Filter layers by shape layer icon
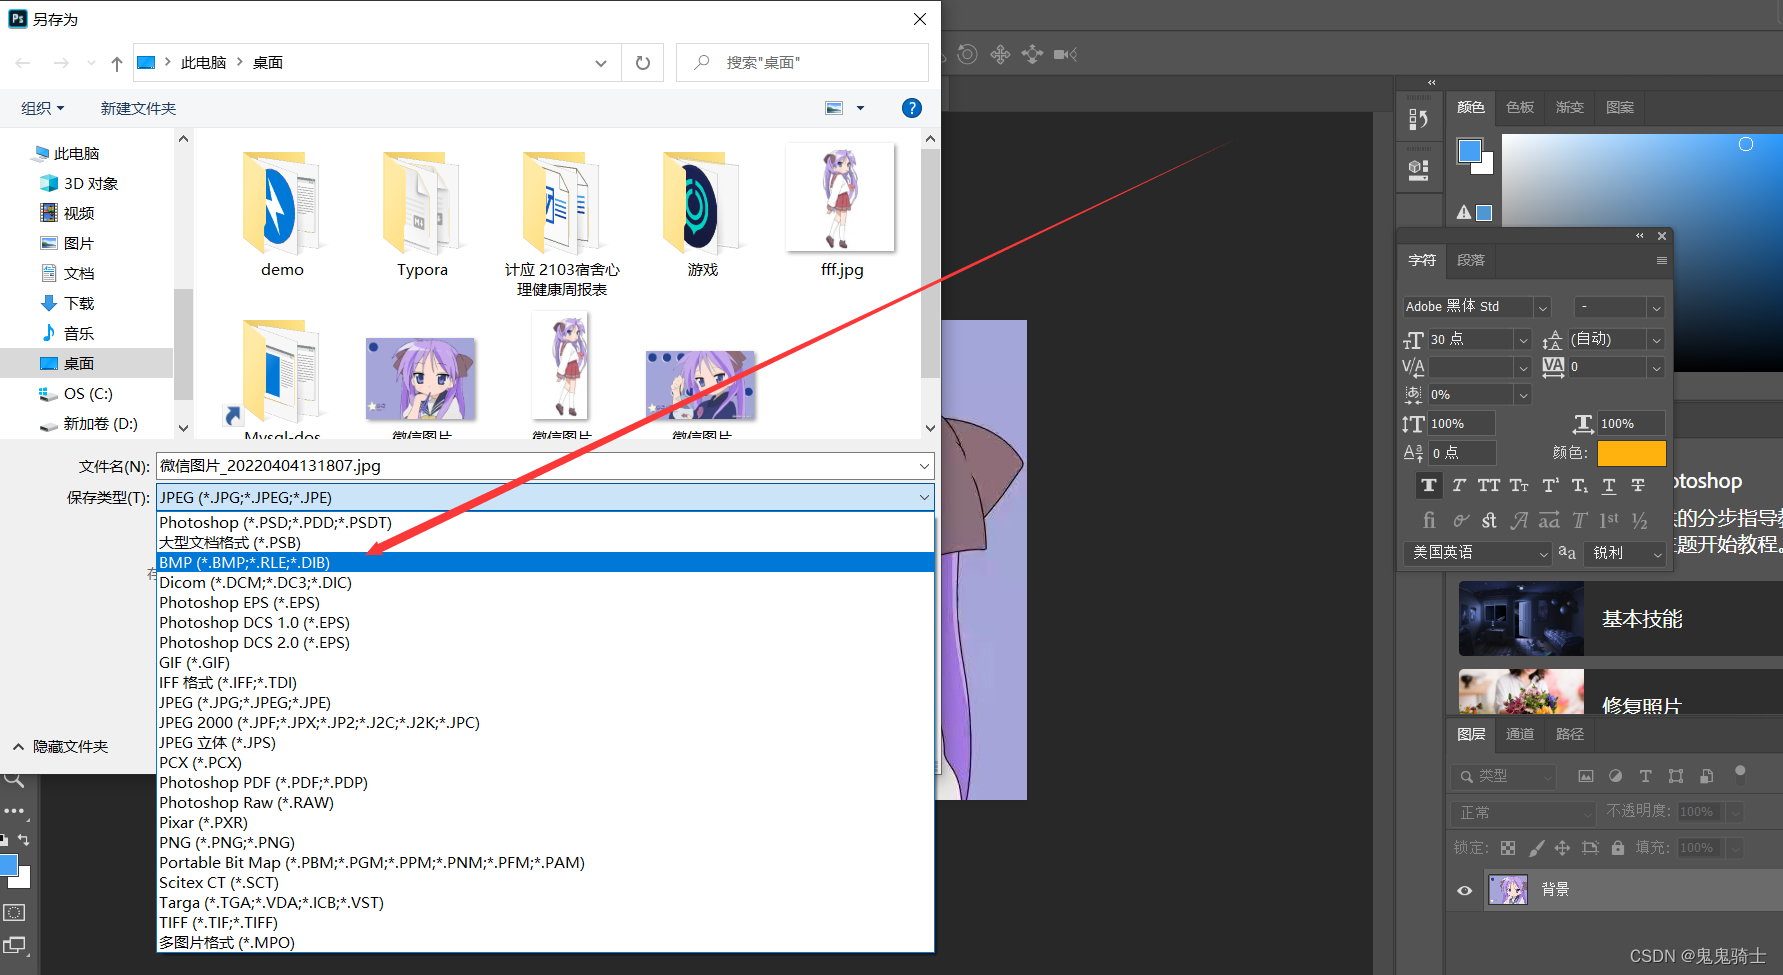The width and height of the screenshot is (1783, 975). click(x=1676, y=776)
